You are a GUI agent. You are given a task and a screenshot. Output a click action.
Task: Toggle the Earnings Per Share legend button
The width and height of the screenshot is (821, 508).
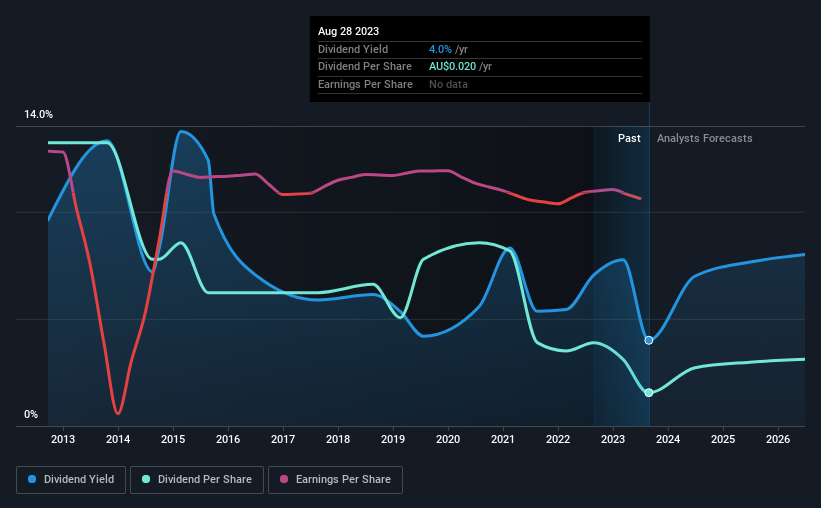(335, 480)
